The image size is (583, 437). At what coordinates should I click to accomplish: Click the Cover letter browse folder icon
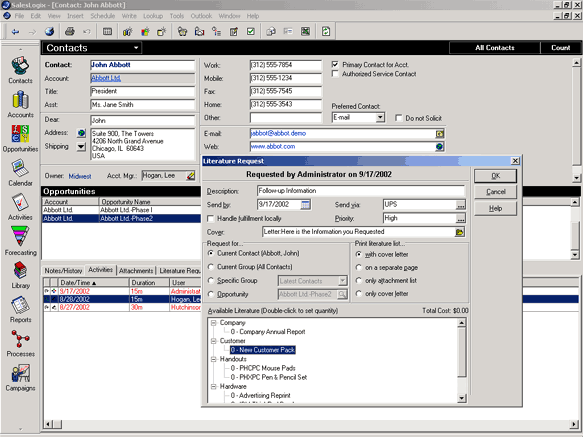point(460,232)
